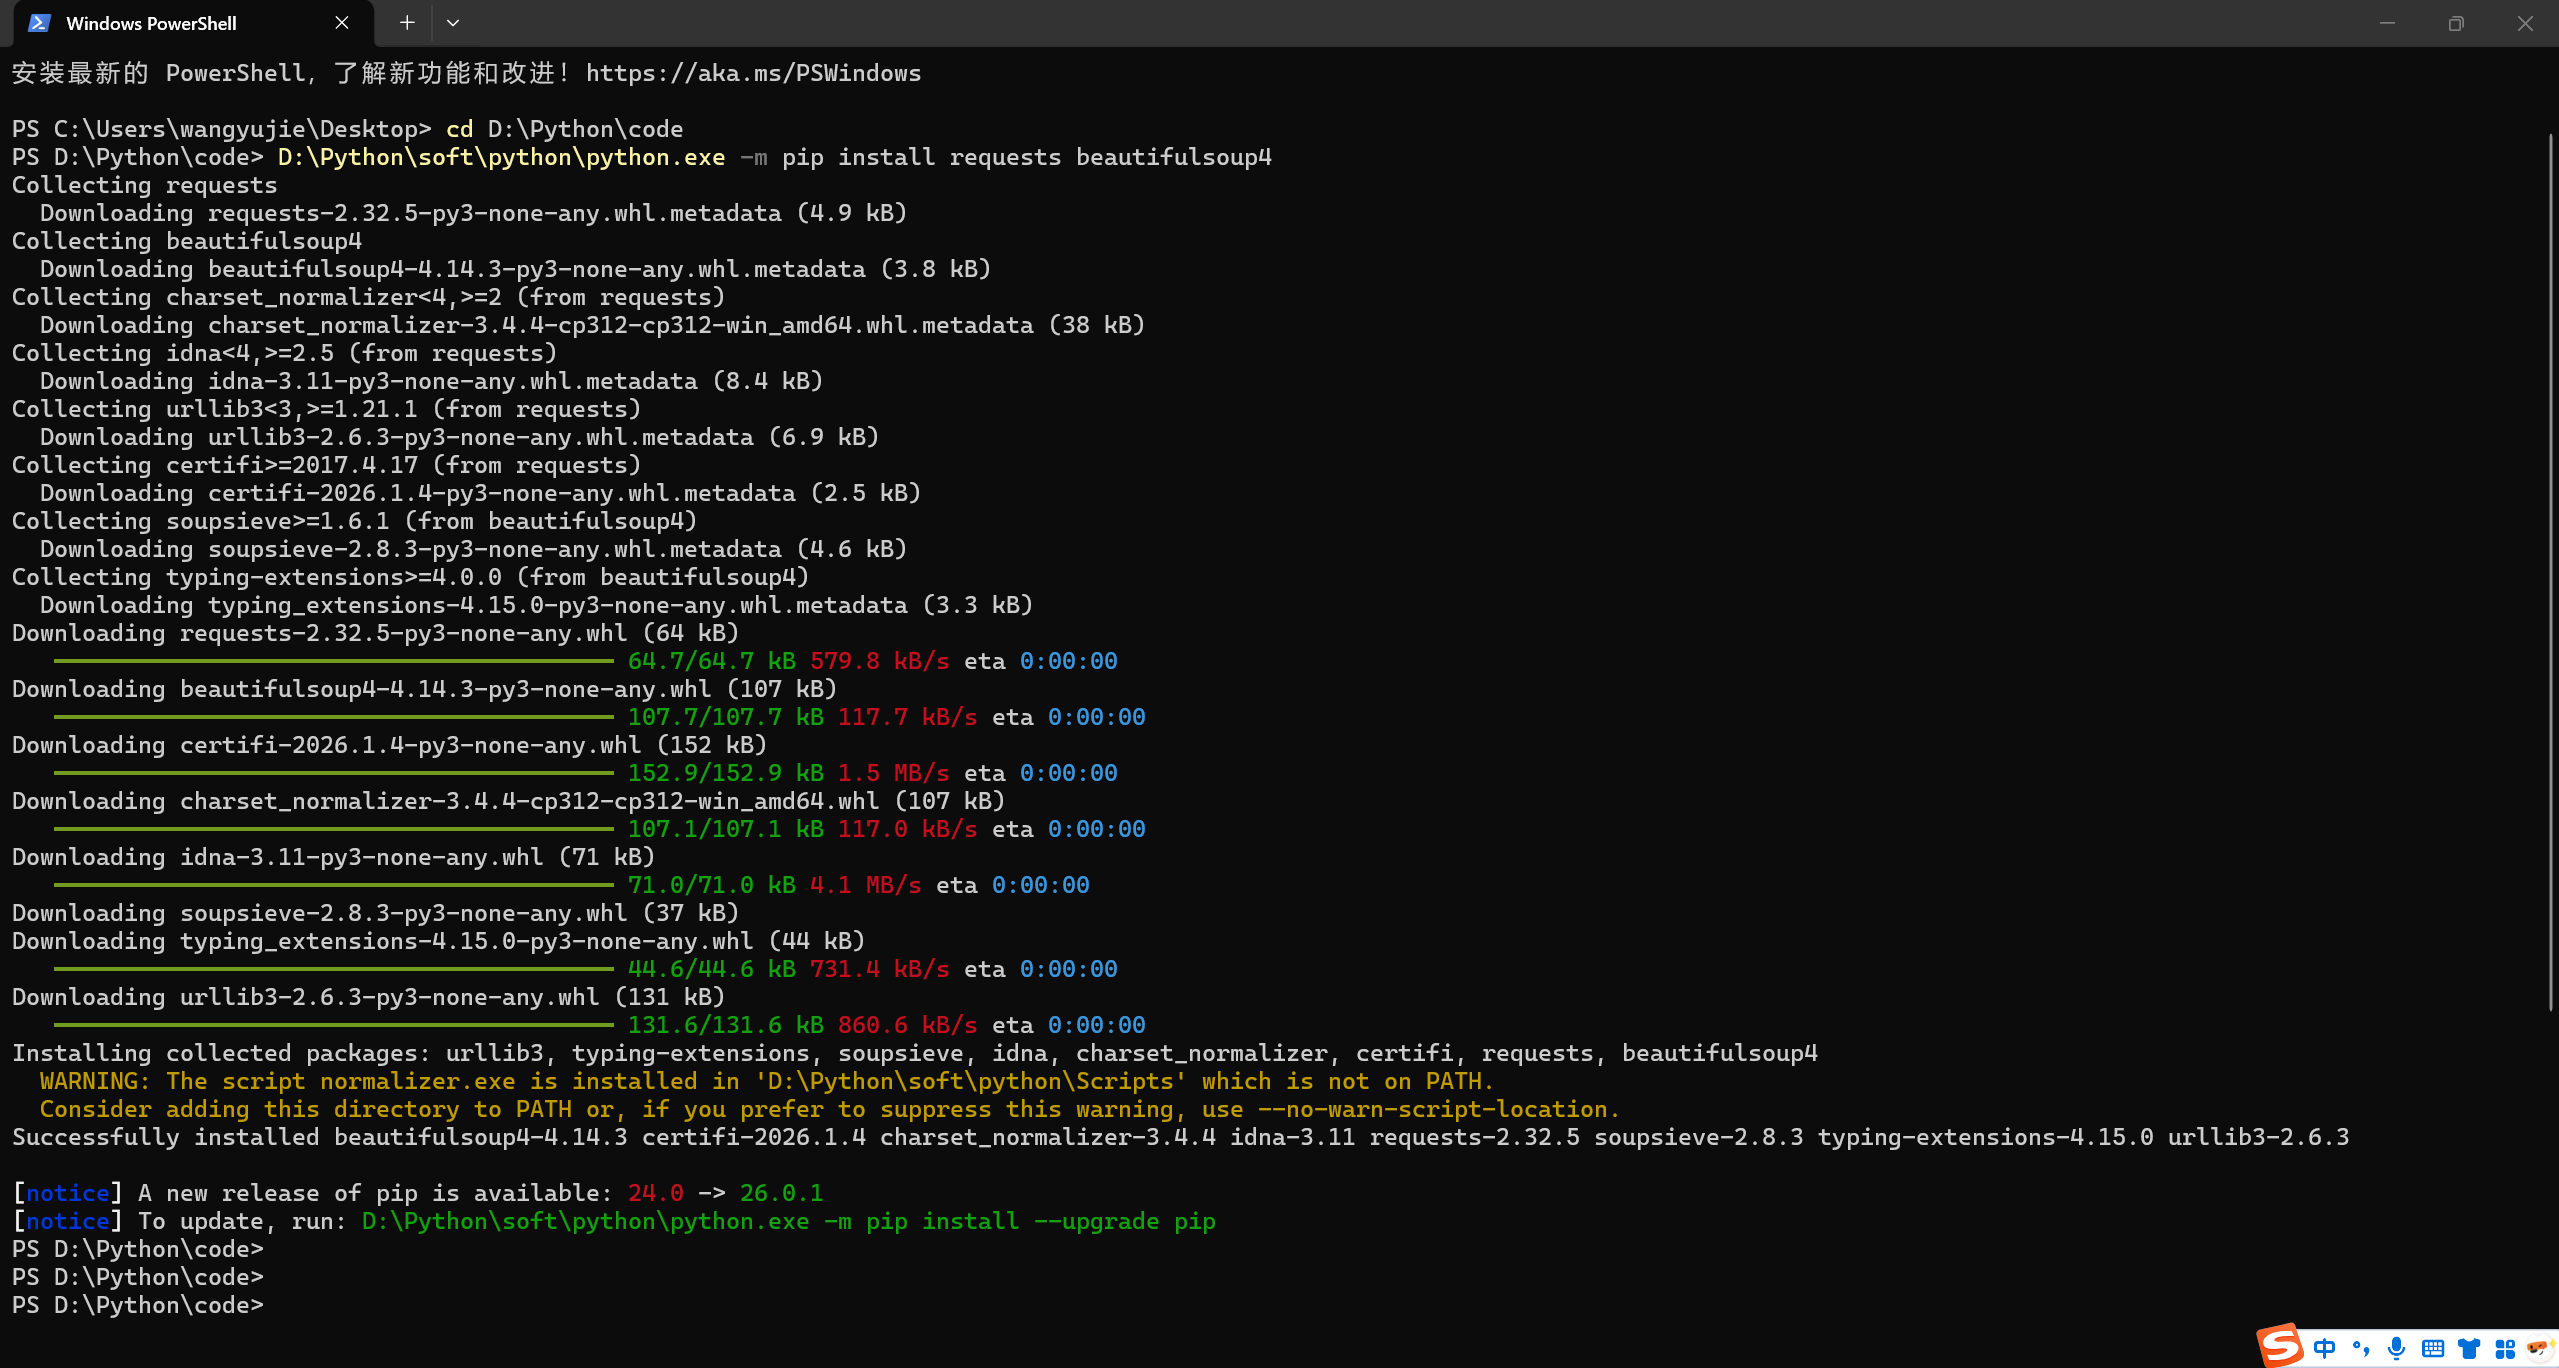
Task: Minimize the terminal window
Action: (x=2387, y=23)
